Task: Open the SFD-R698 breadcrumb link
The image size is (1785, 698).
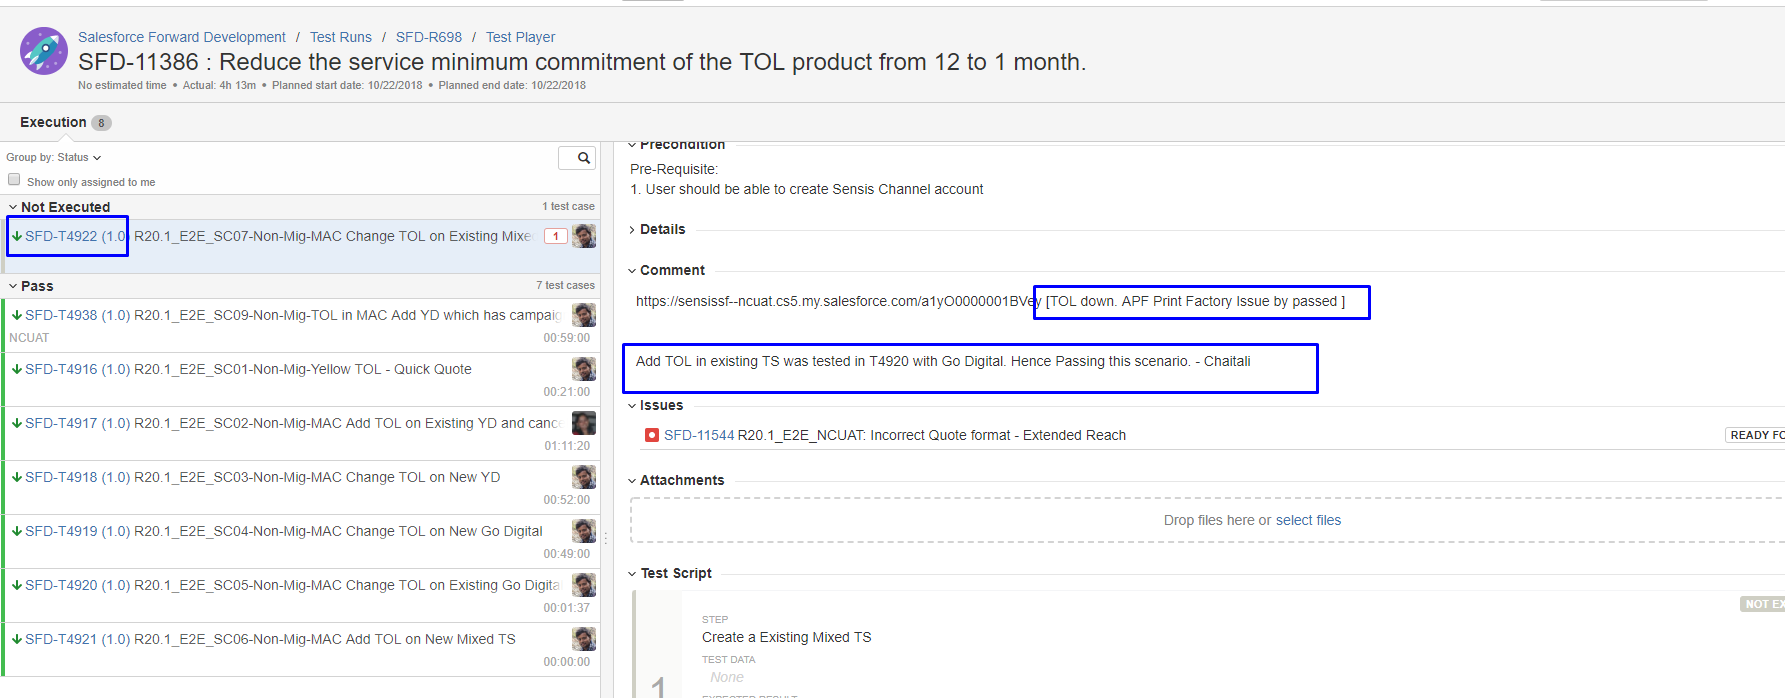Action: point(428,37)
